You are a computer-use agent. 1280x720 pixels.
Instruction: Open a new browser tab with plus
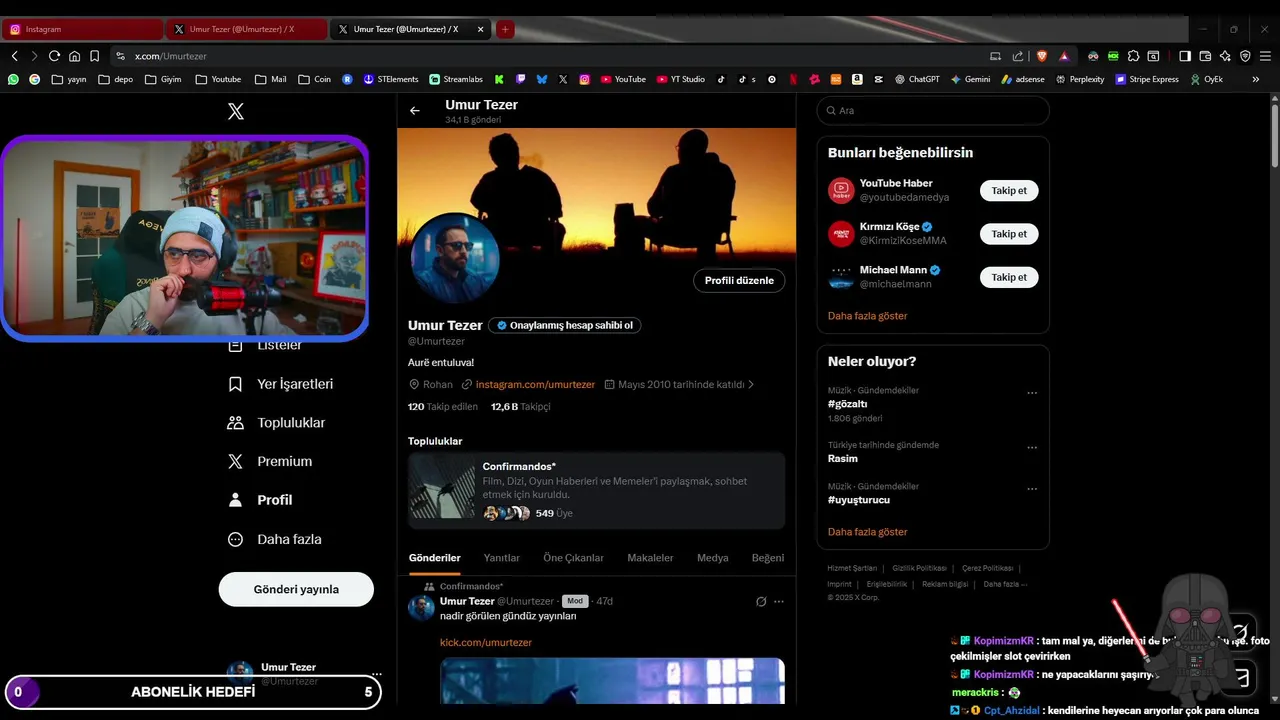[x=505, y=29]
